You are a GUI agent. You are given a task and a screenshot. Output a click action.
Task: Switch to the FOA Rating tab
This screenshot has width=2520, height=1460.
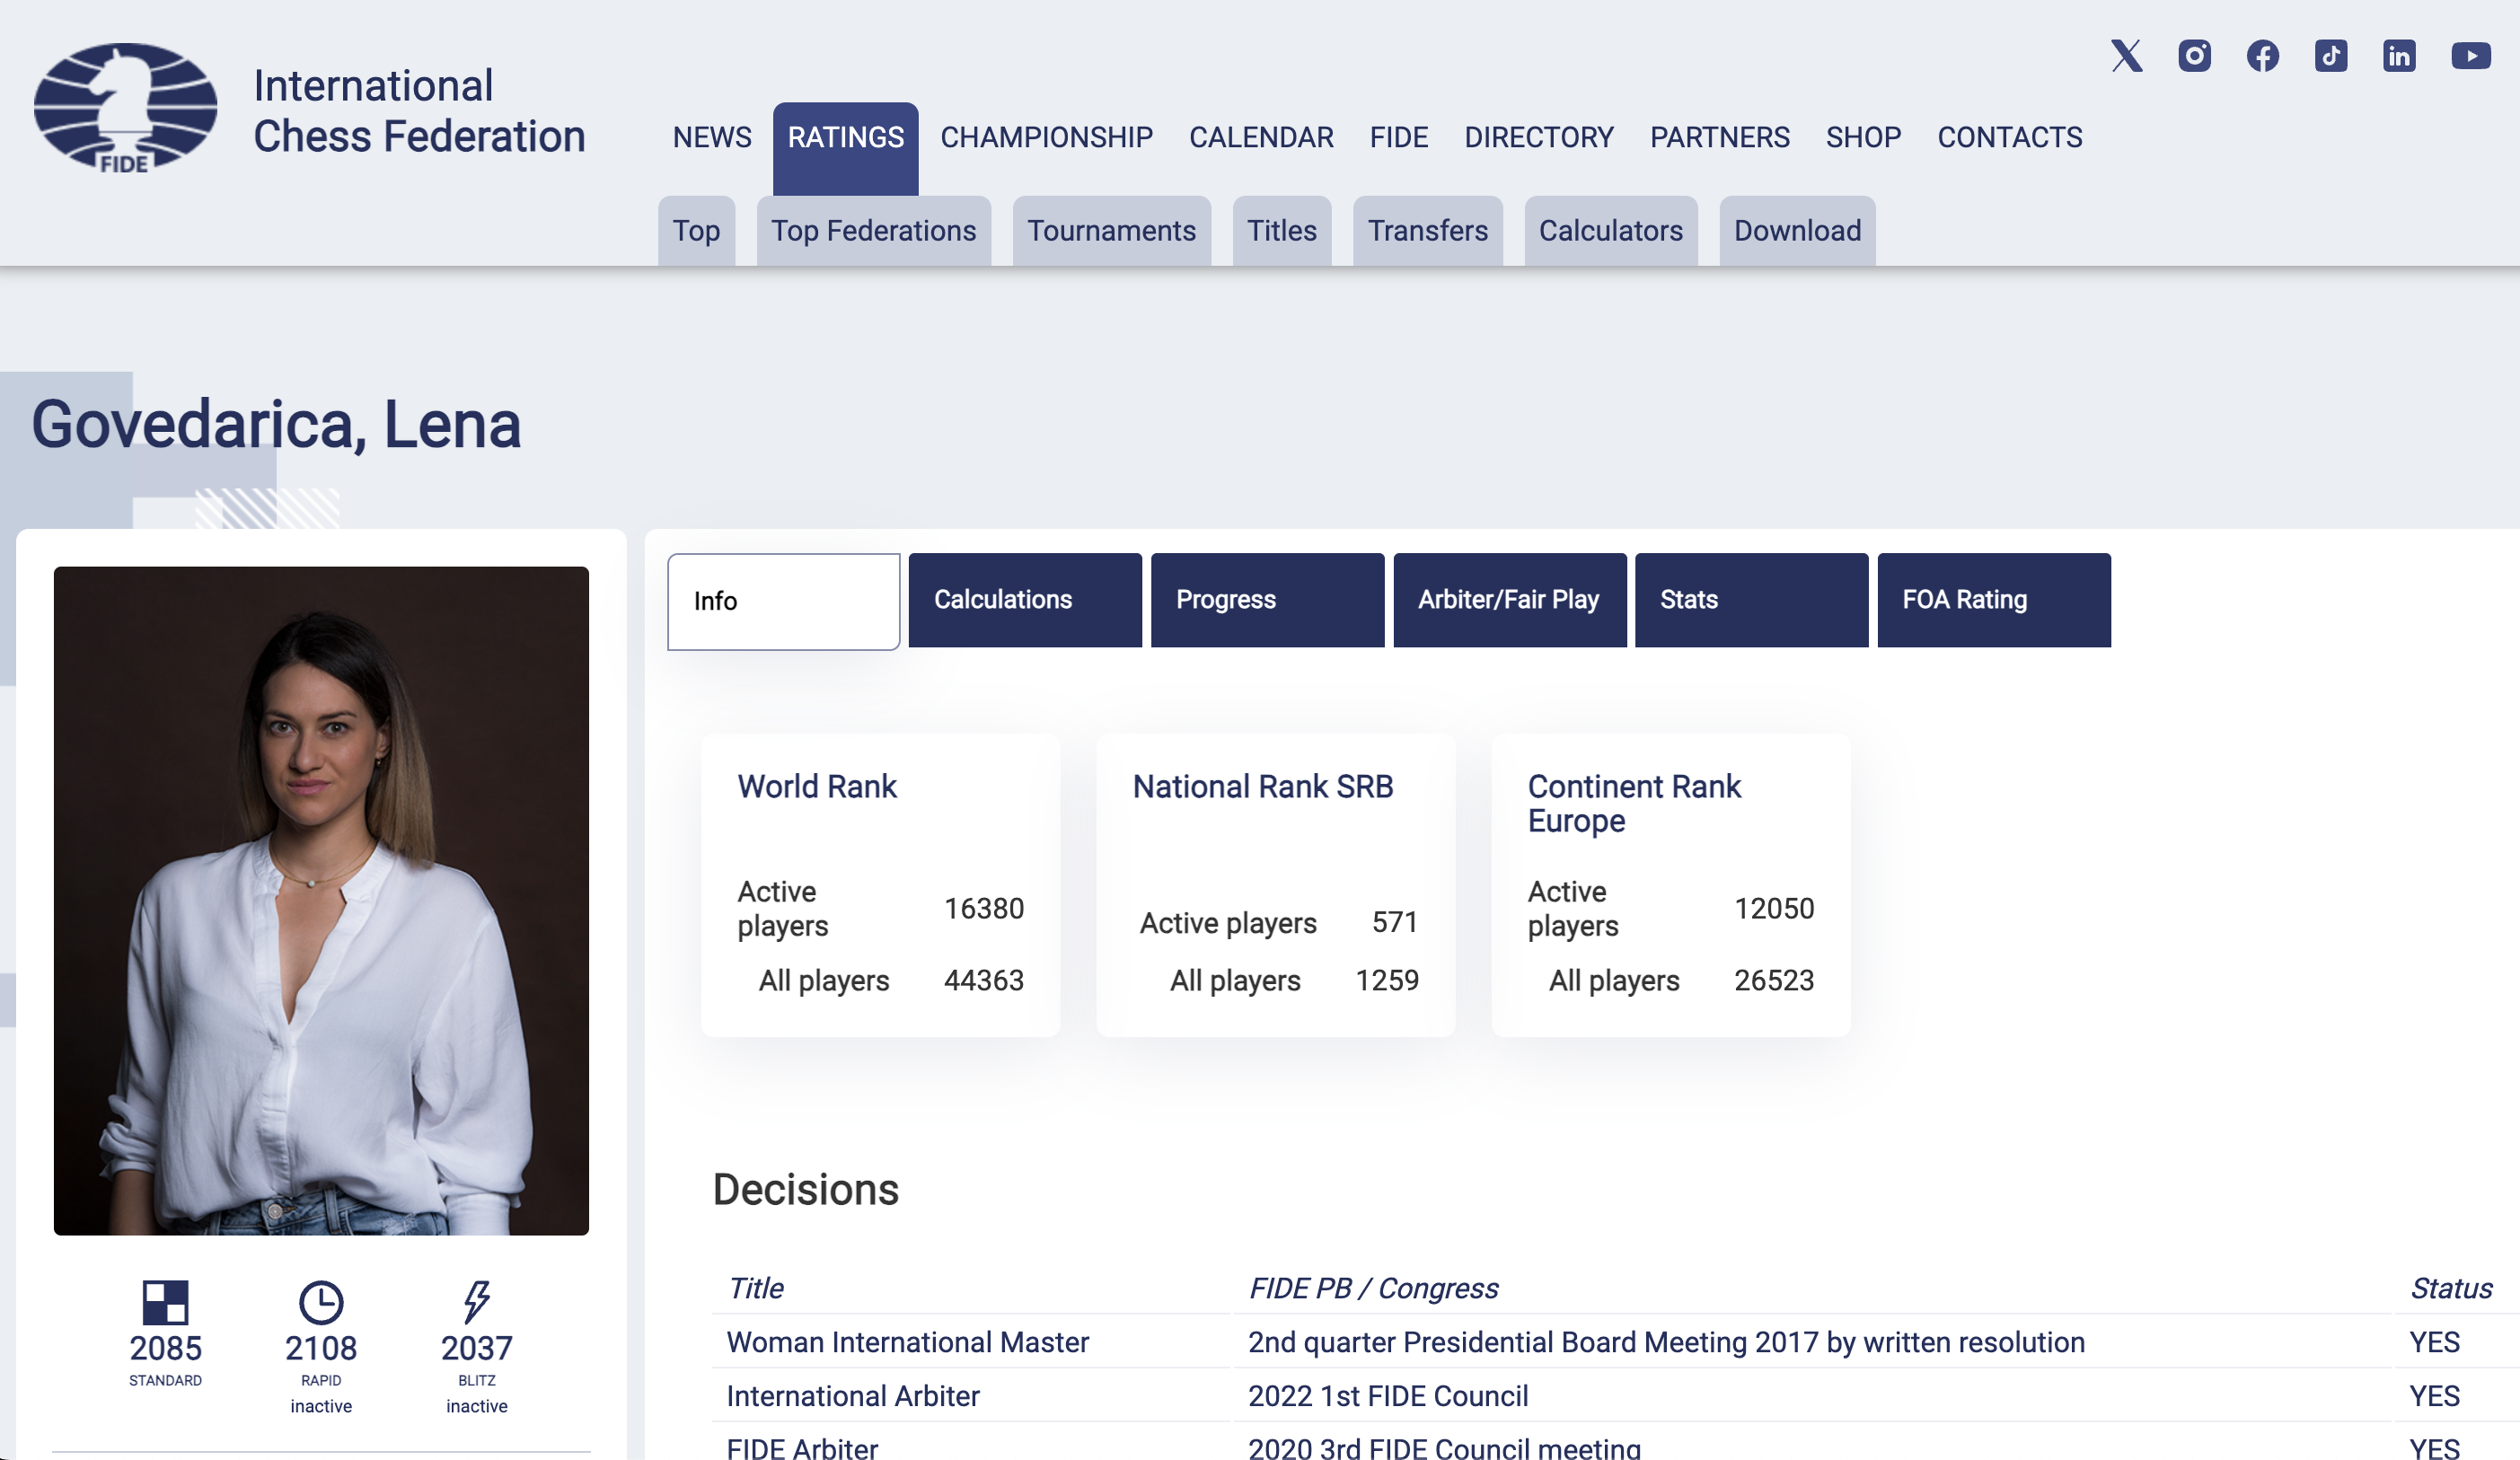click(1994, 600)
